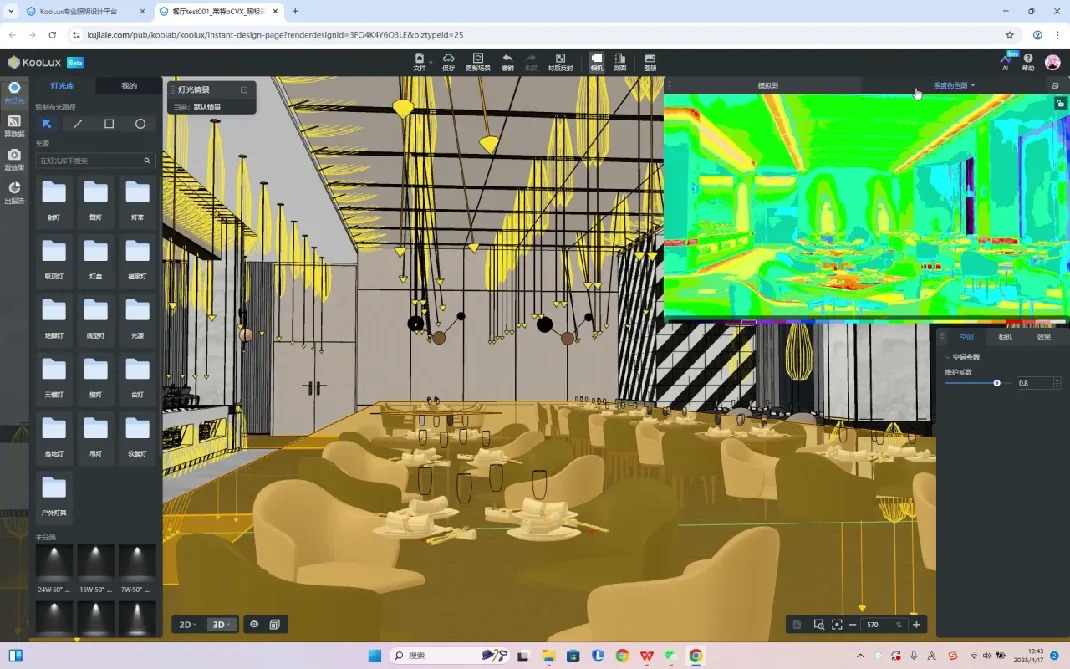This screenshot has height=669, width=1070.
Task: Open the pseudo-color map dropdown
Action: click(954, 86)
